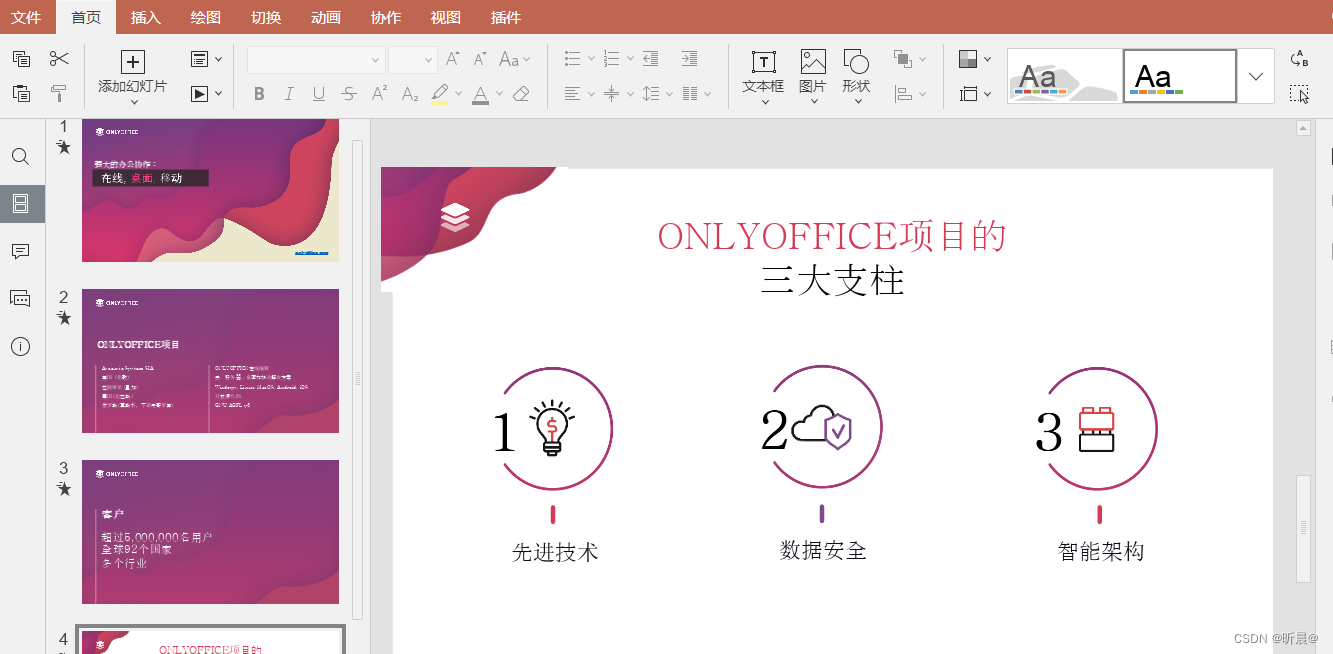Viewport: 1333px width, 654px height.
Task: Select slide 3 客户 thumbnail
Action: [210, 532]
